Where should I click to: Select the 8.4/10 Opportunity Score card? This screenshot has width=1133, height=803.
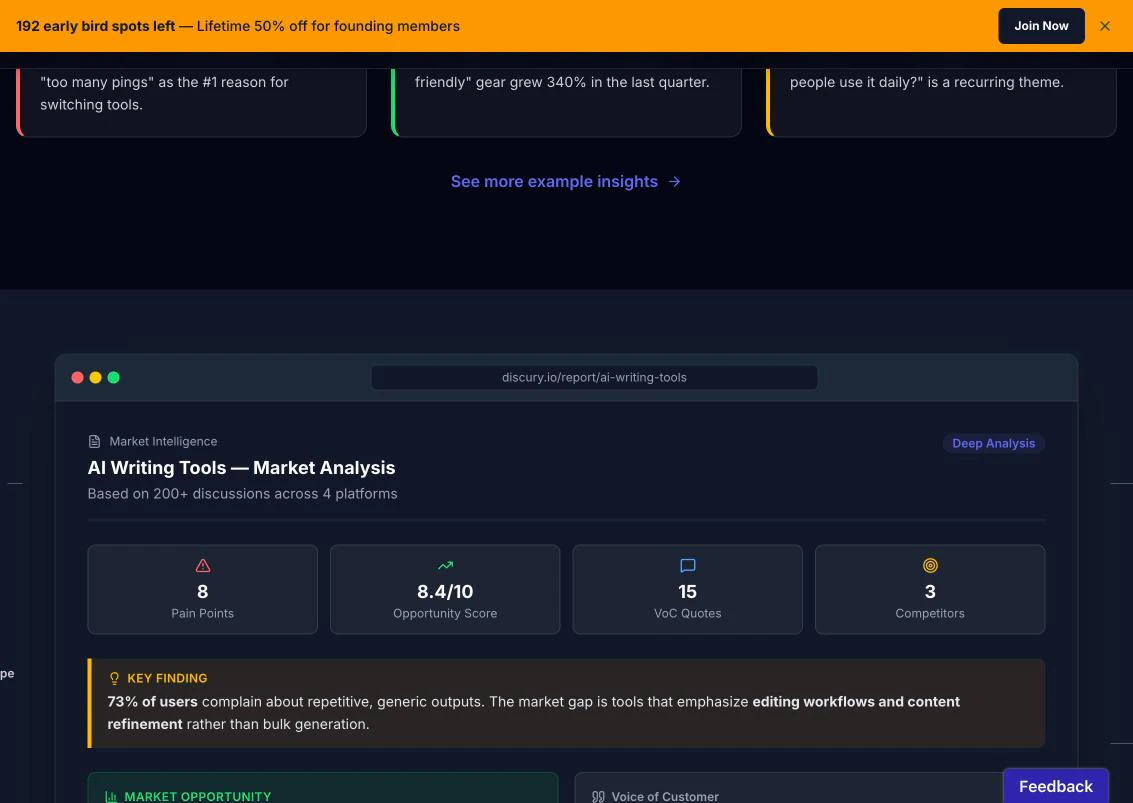click(x=445, y=589)
